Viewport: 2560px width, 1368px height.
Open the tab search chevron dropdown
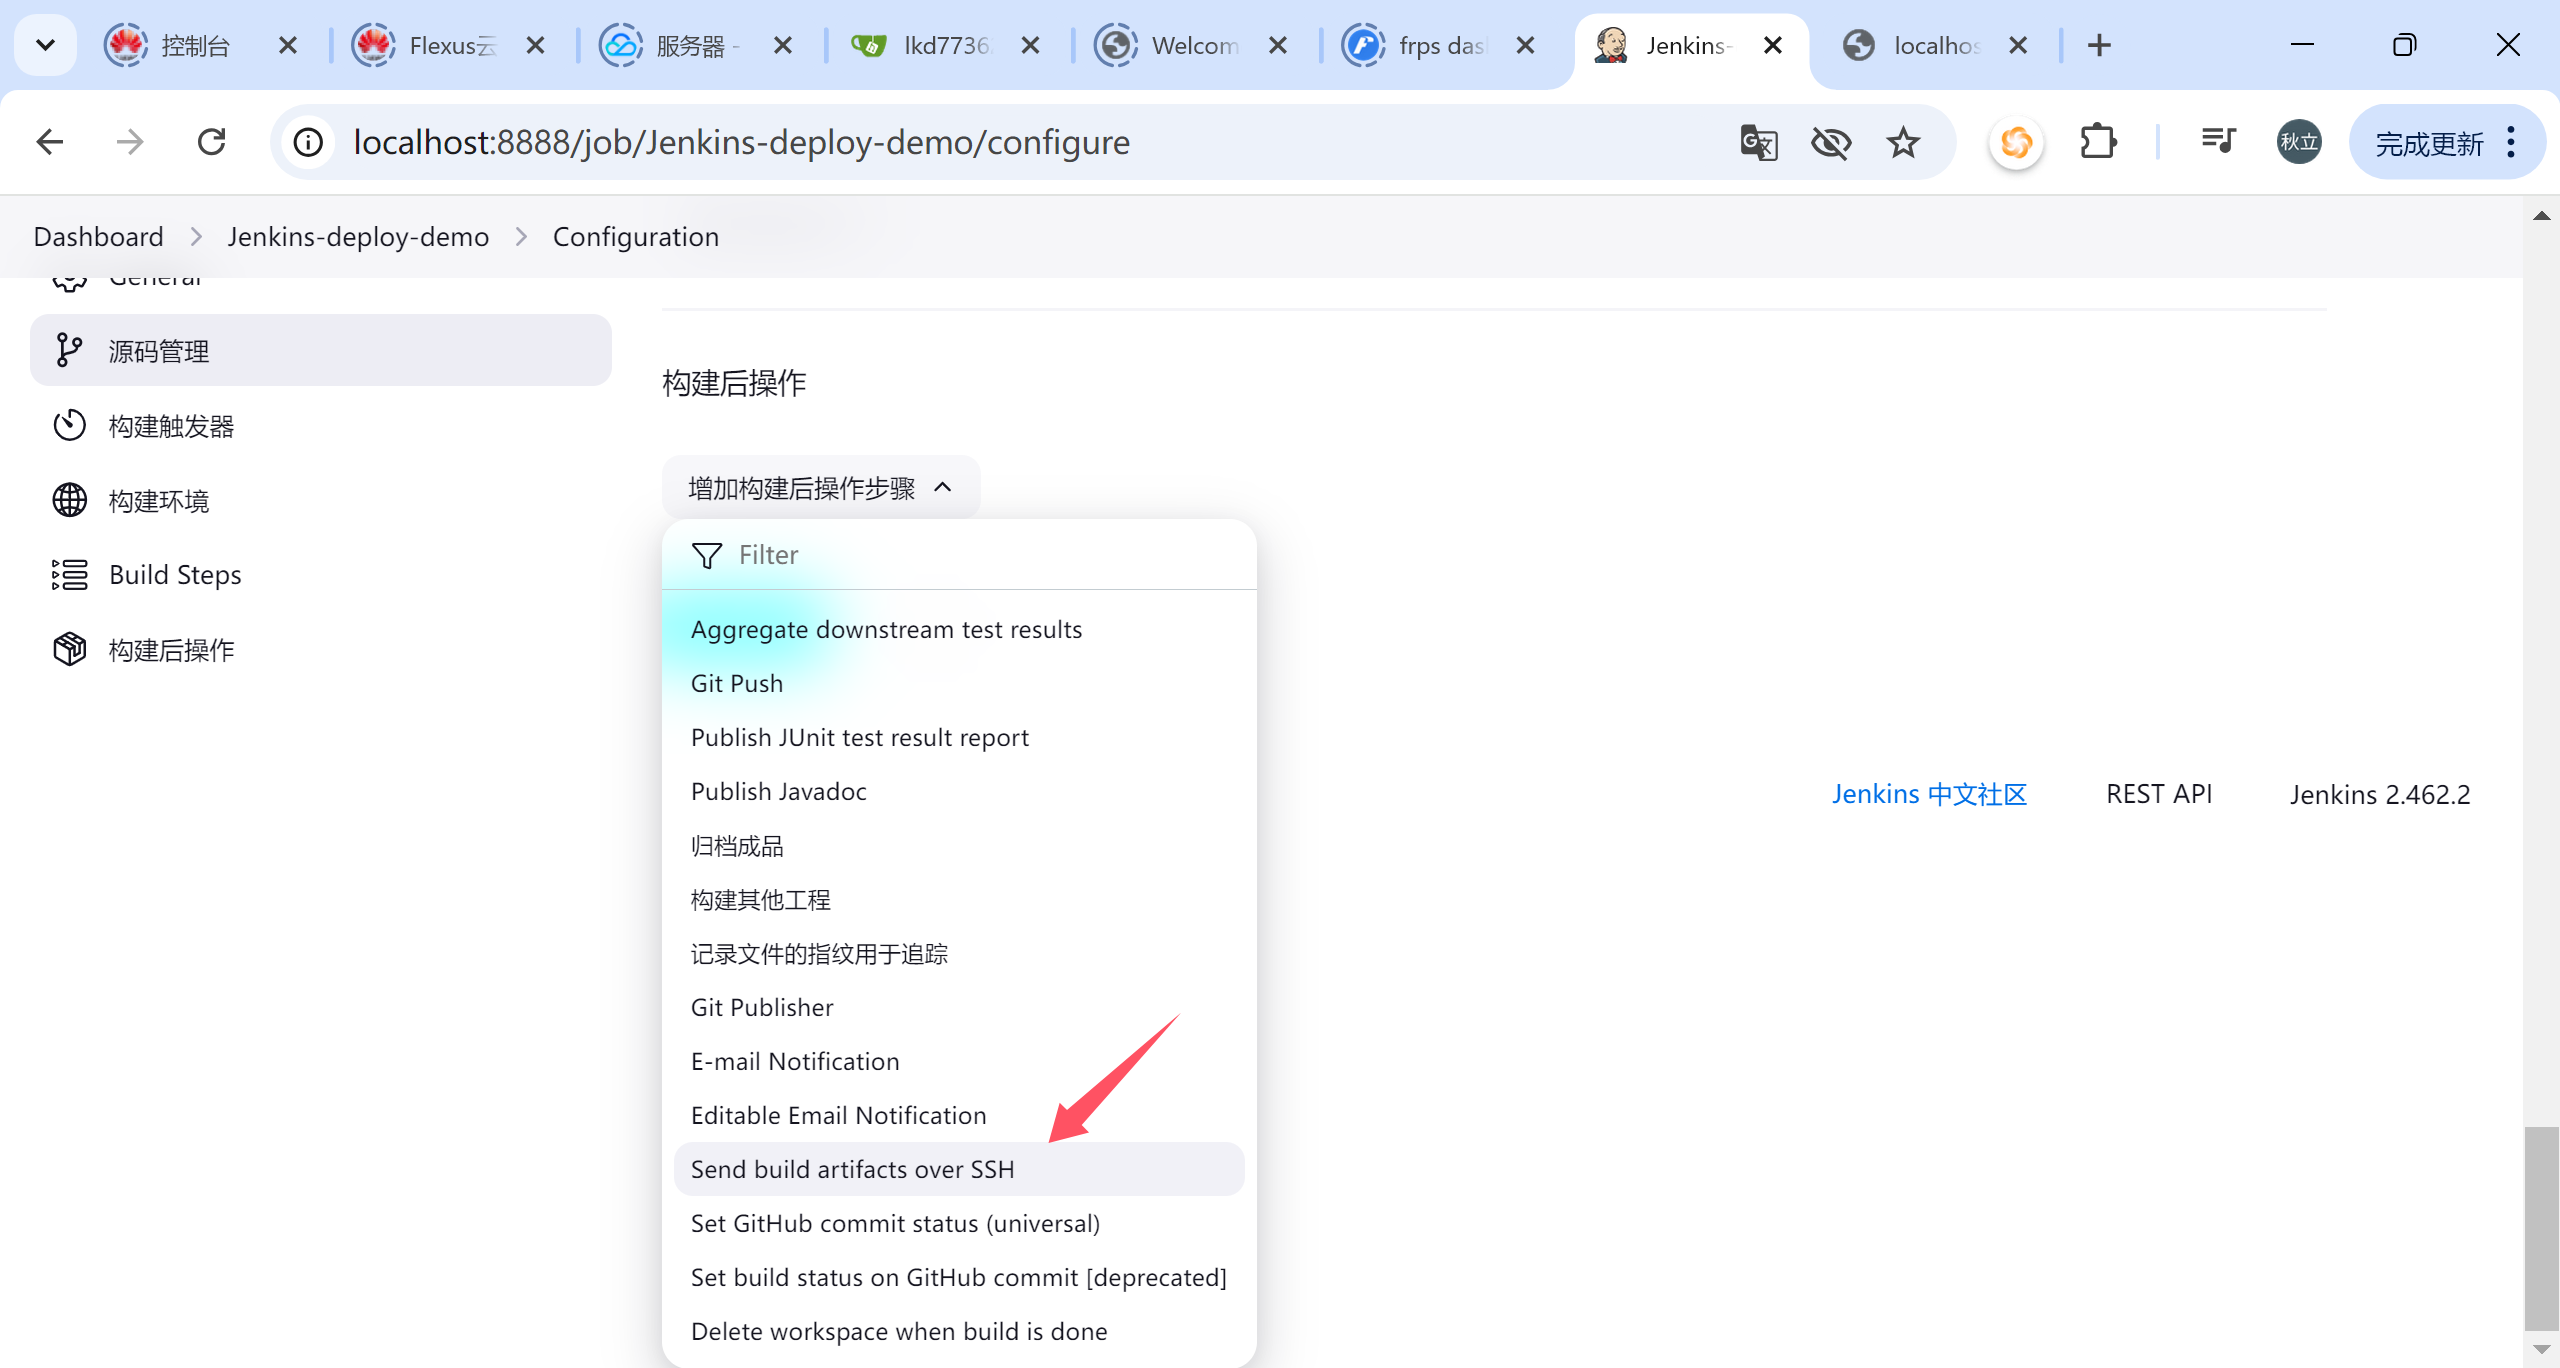click(x=45, y=46)
